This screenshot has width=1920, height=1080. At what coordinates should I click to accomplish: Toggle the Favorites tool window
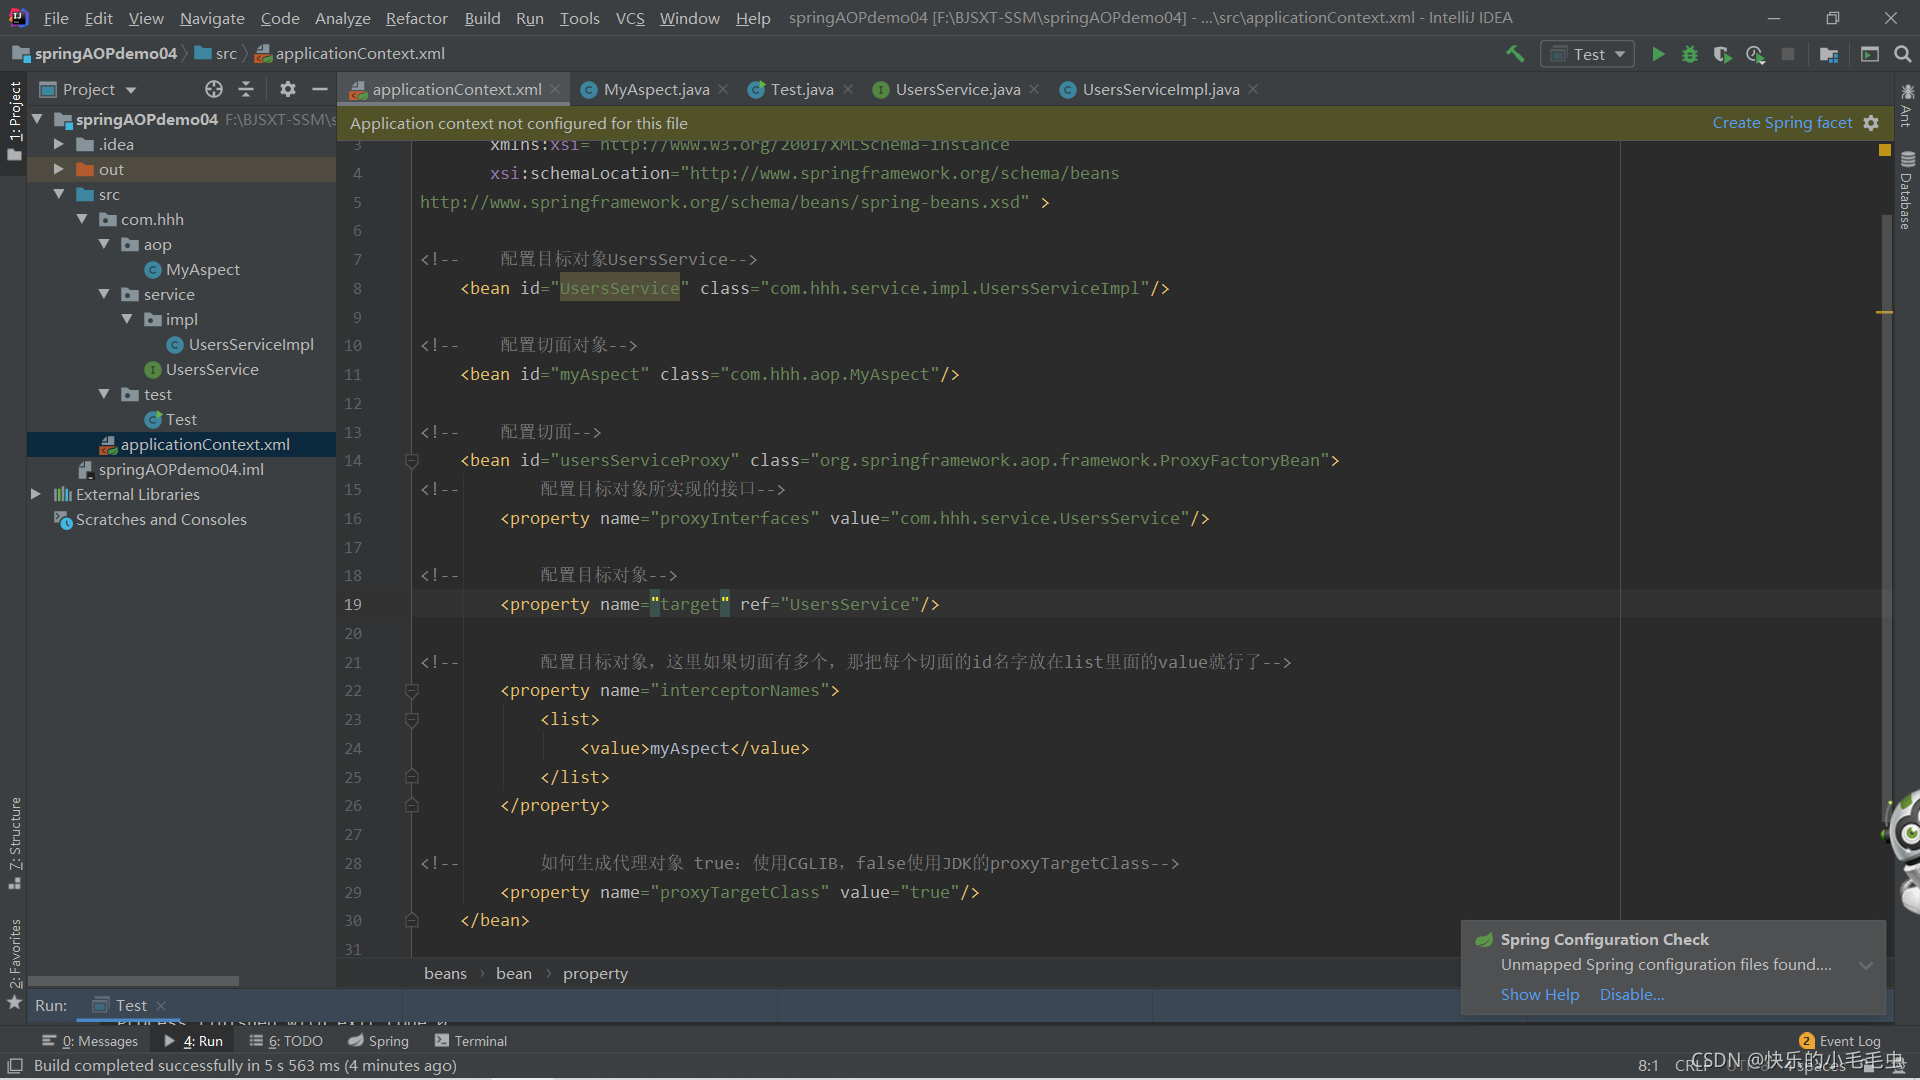pyautogui.click(x=14, y=952)
